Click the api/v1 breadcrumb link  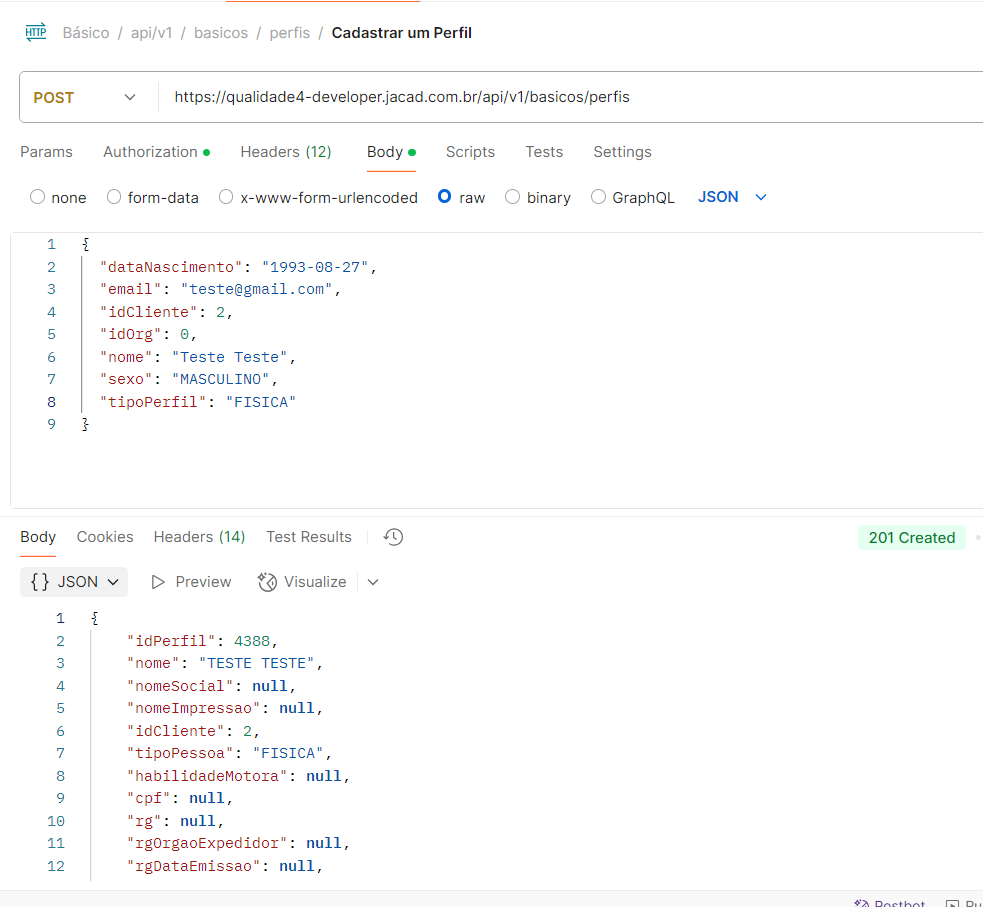(151, 33)
